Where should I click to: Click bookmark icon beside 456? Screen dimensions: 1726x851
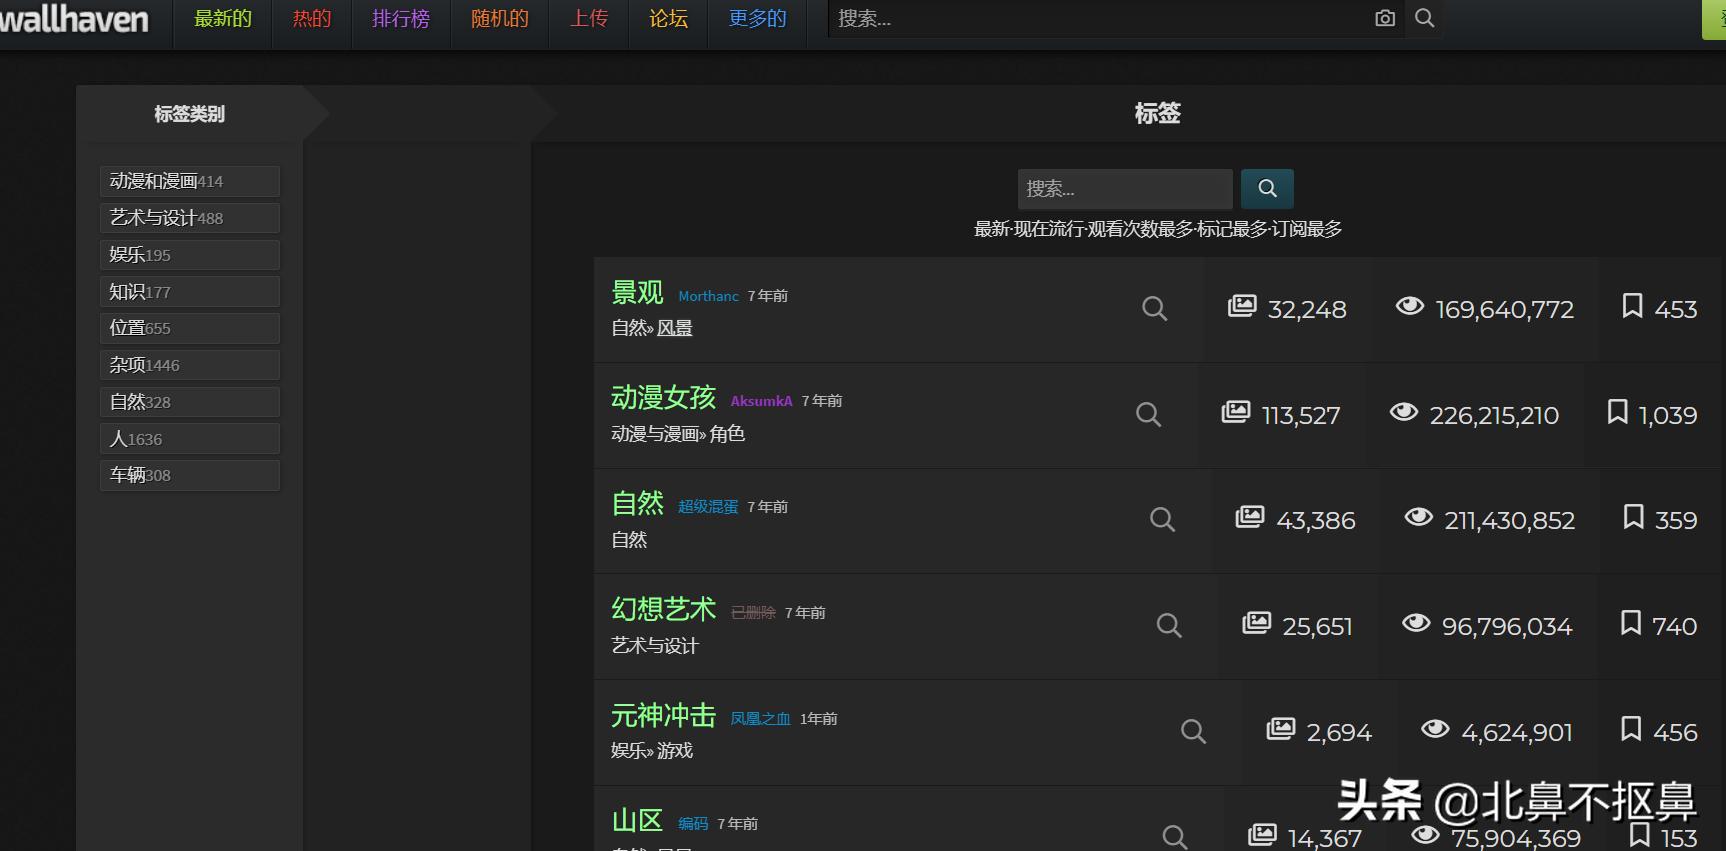[x=1631, y=729]
